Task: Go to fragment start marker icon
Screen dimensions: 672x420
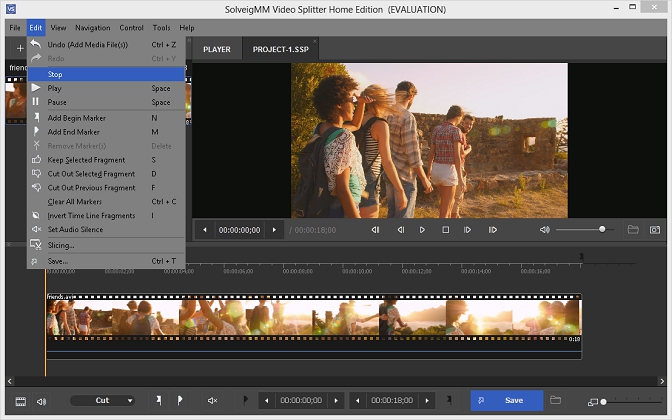Action: tap(245, 400)
